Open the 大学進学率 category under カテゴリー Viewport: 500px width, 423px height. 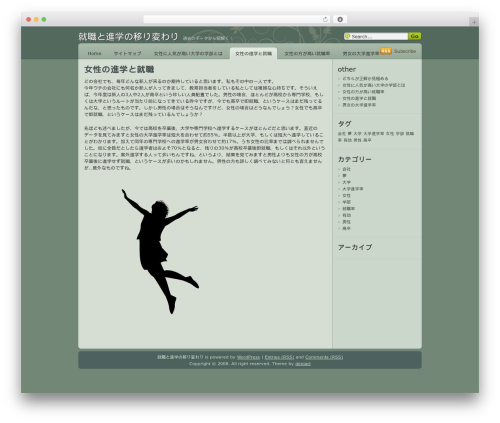coord(353,189)
